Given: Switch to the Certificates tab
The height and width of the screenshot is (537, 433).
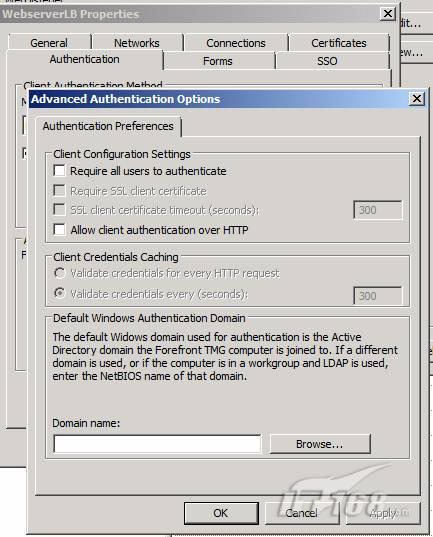Looking at the screenshot, I should click(339, 43).
